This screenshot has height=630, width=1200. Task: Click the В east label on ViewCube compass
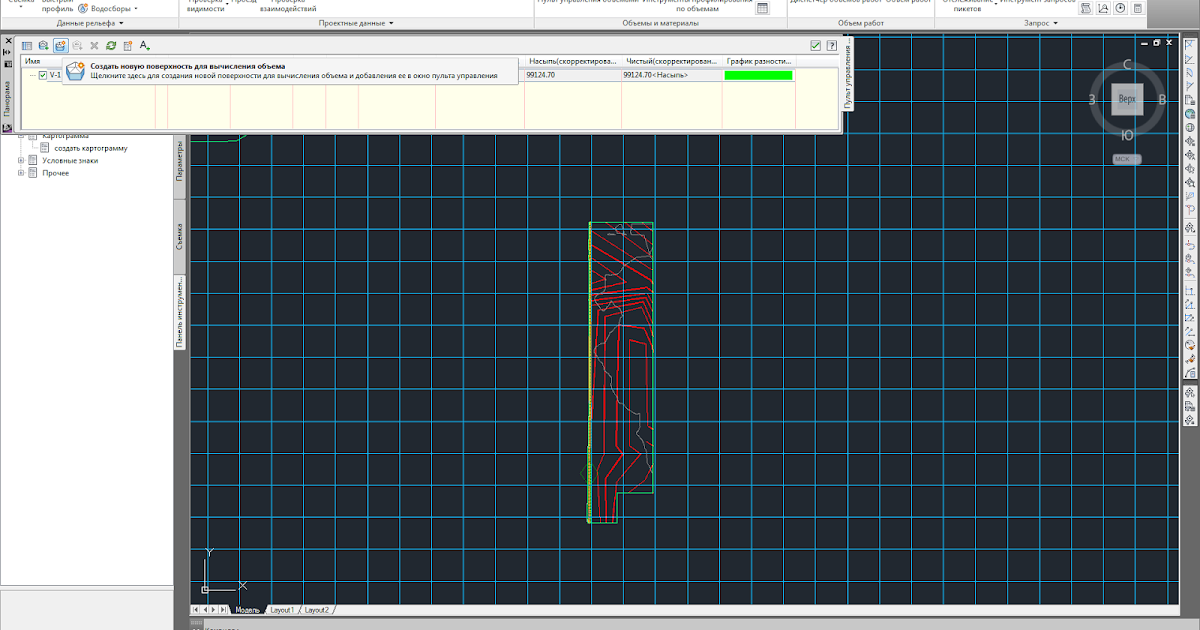1162,99
